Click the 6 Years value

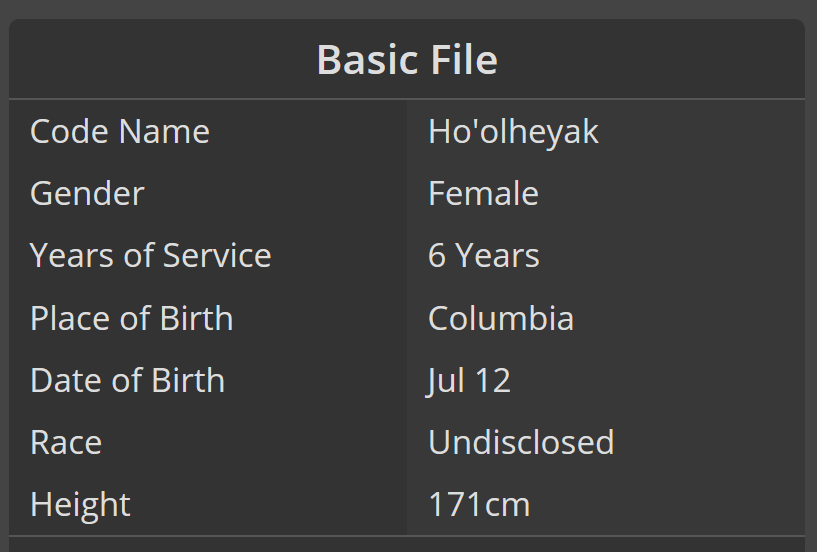coord(484,255)
